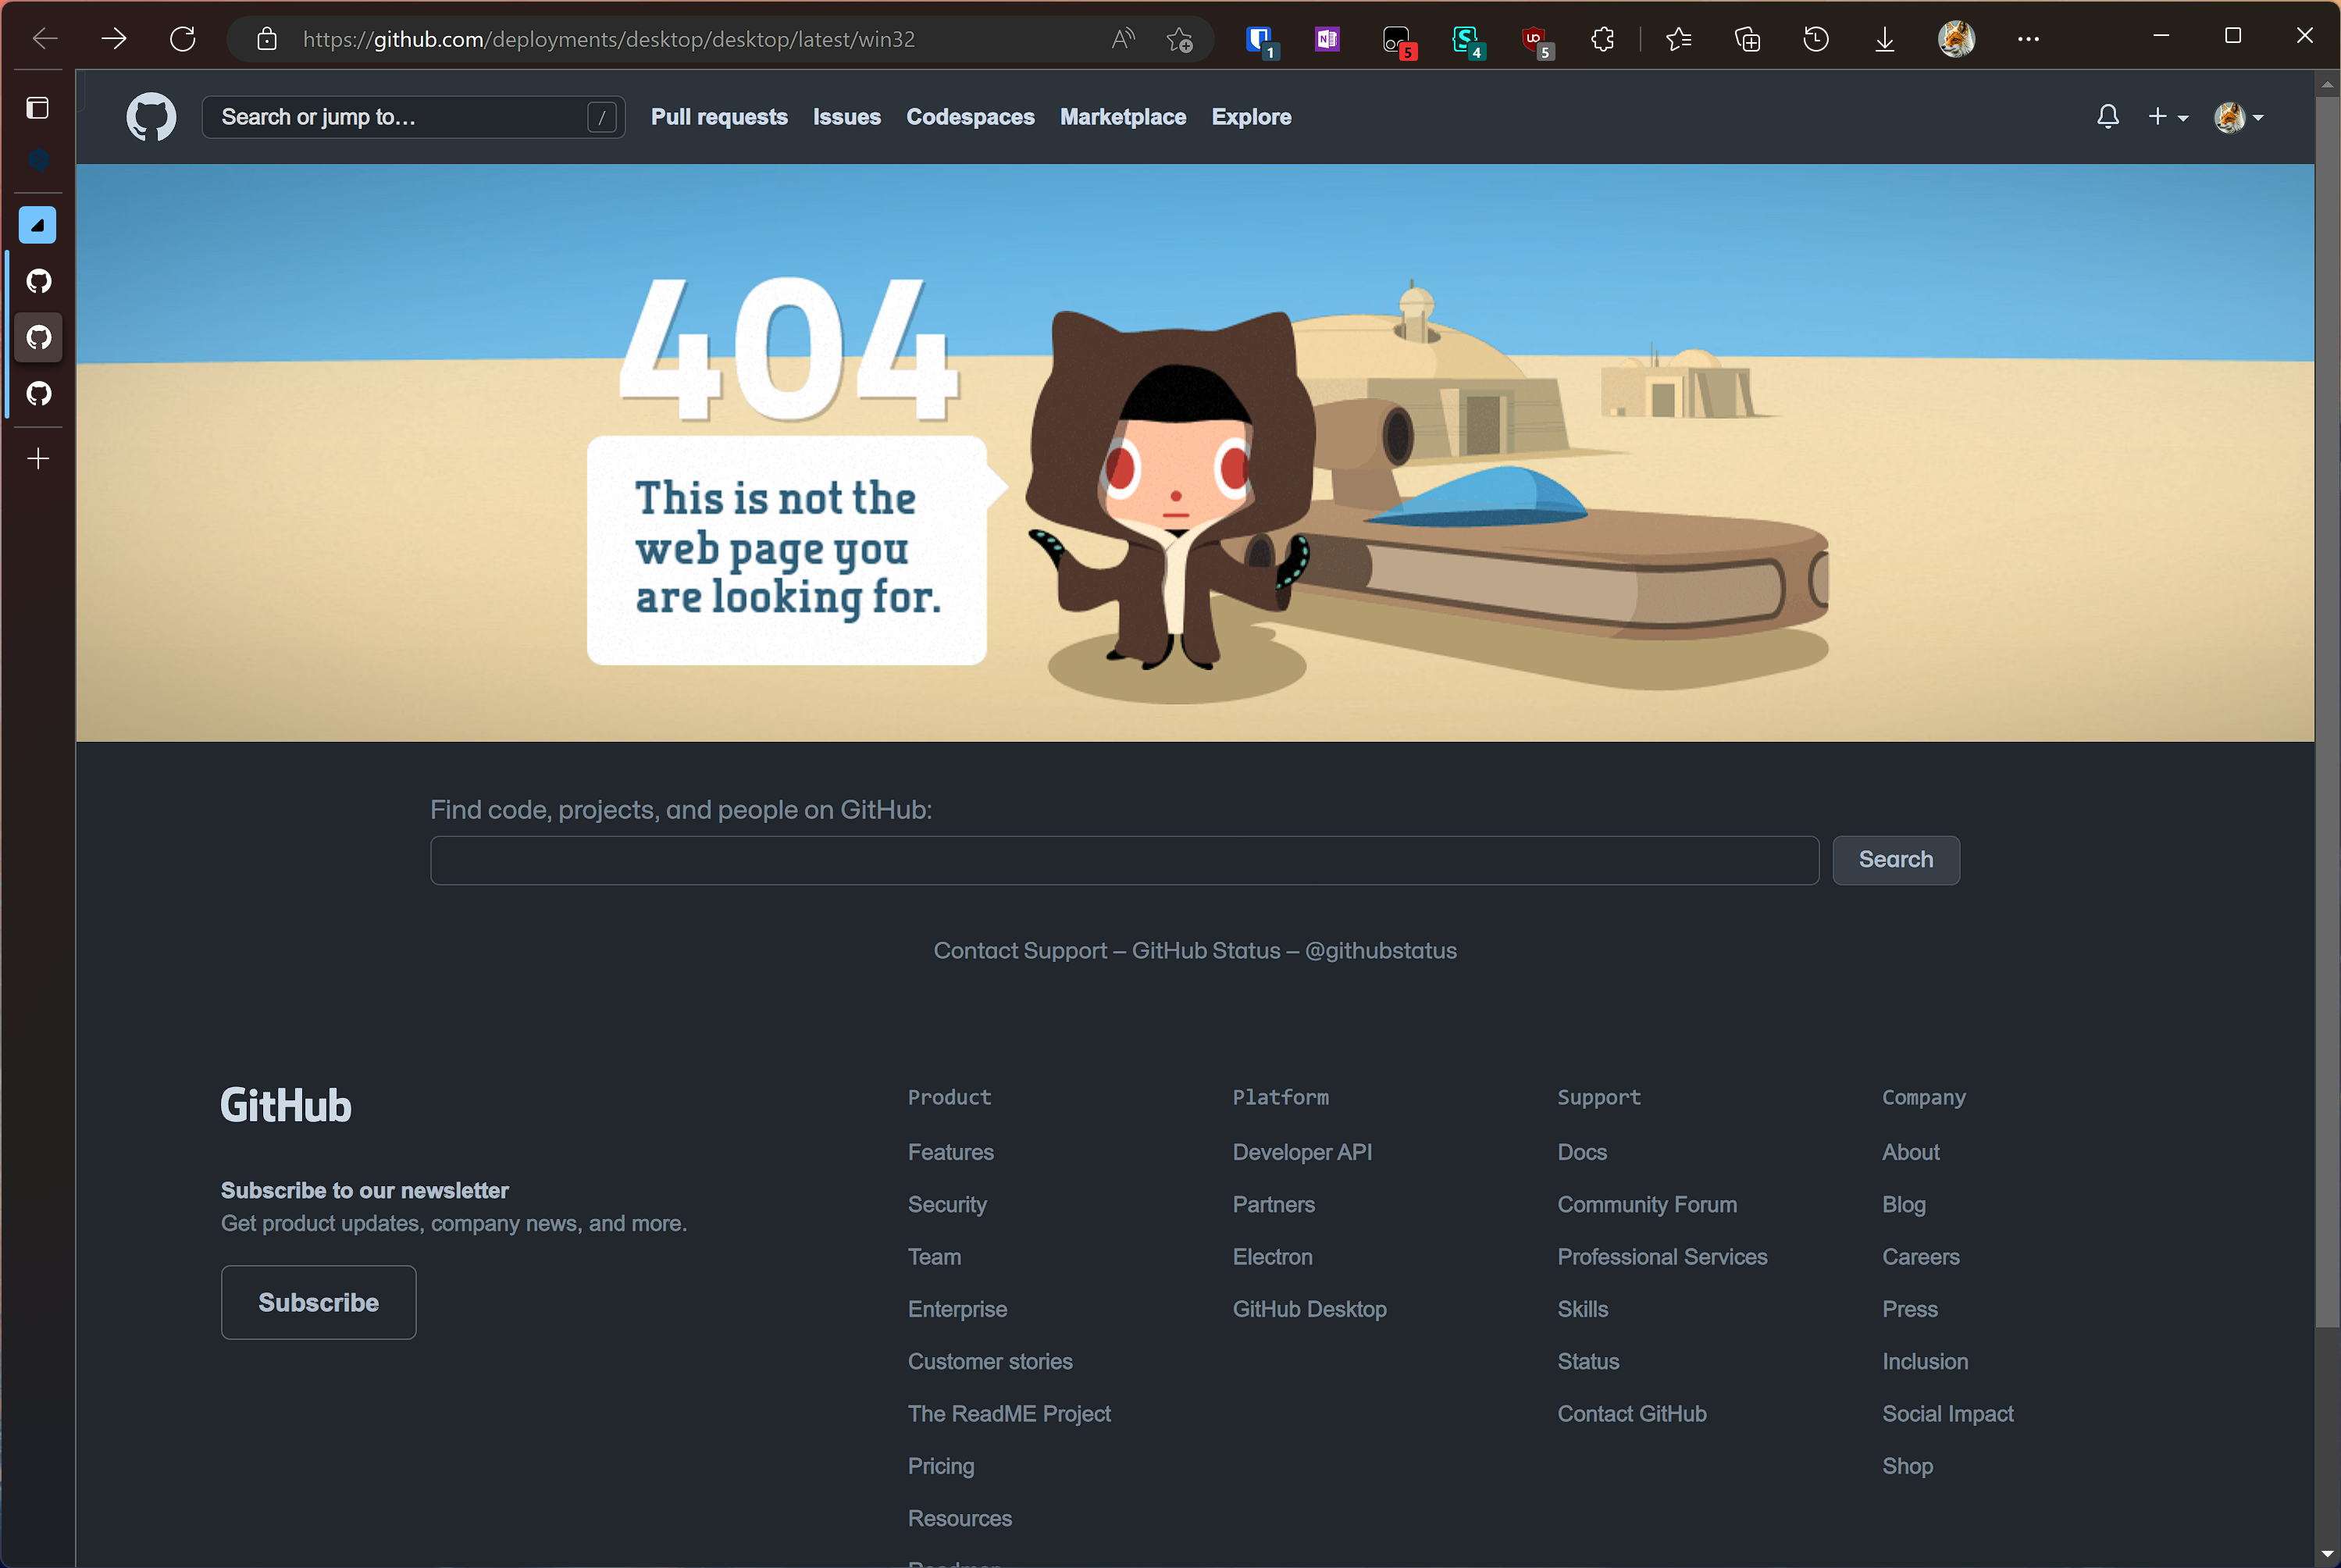Open GitHub notifications bell
This screenshot has height=1568, width=2341.
click(2107, 117)
